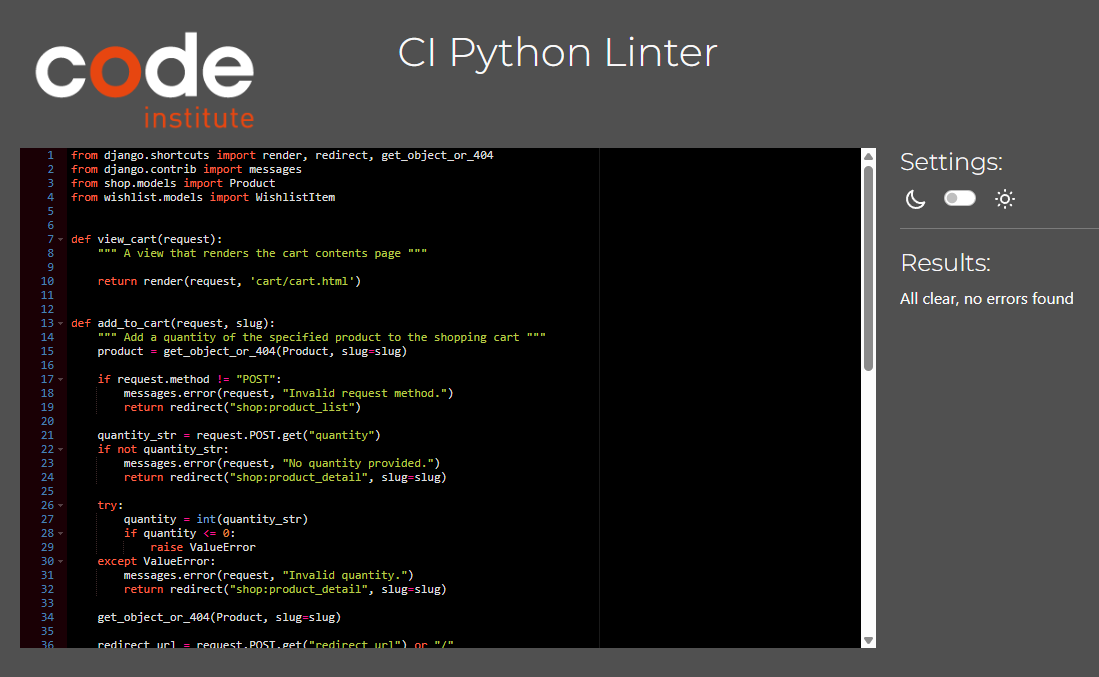The width and height of the screenshot is (1099, 677).
Task: Click 'from django.contrib import messages' line
Action: 186,170
